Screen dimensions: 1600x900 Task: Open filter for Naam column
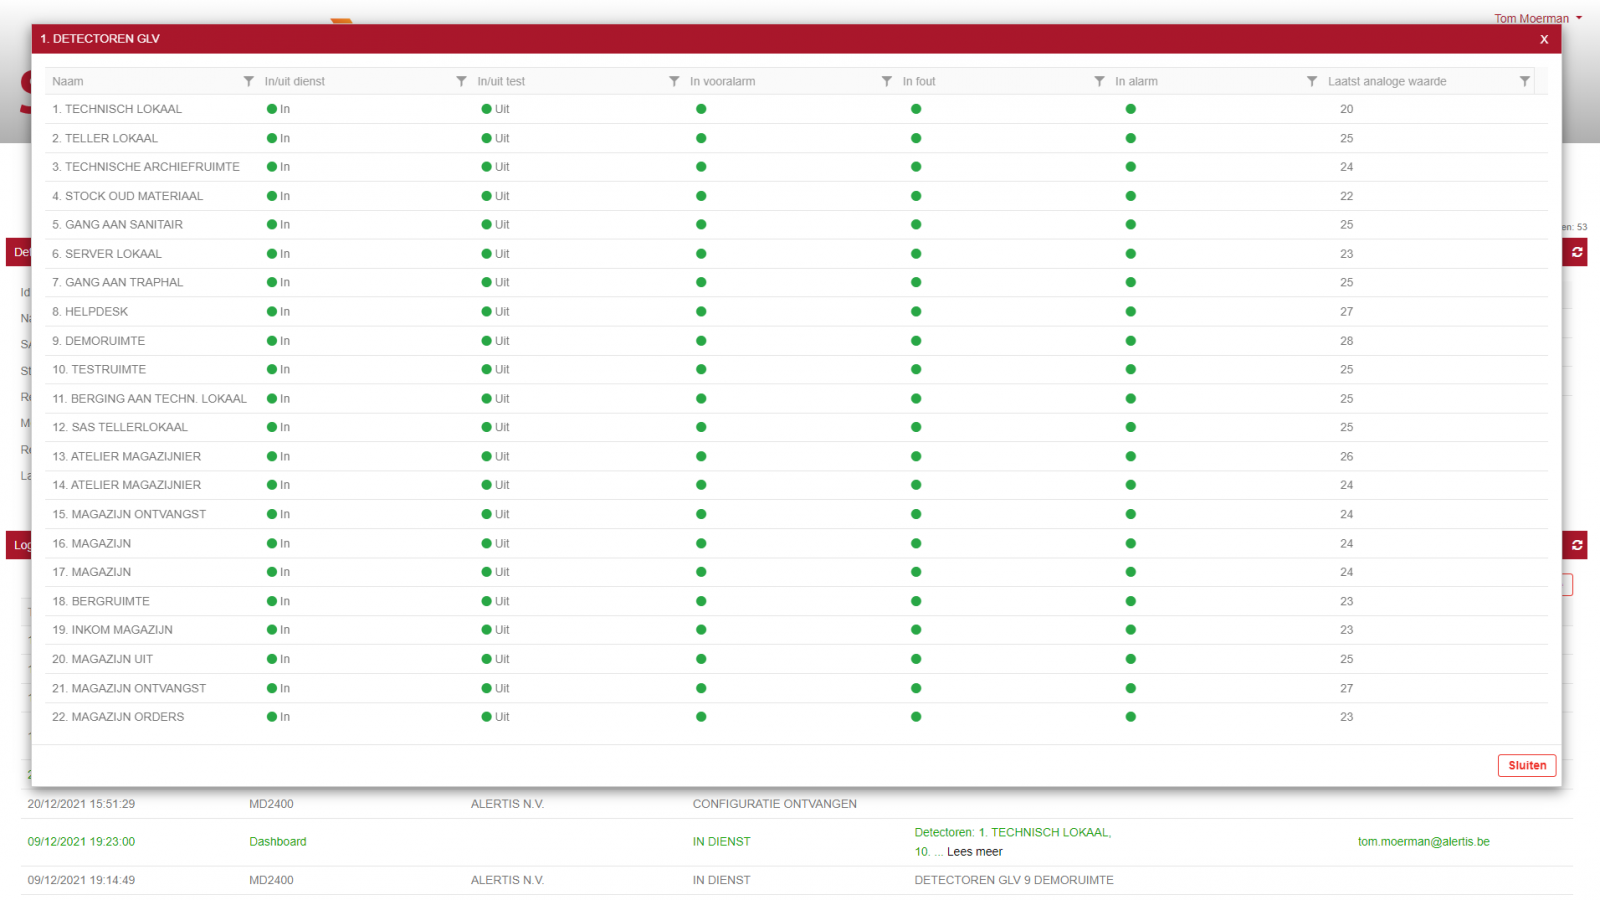[248, 81]
